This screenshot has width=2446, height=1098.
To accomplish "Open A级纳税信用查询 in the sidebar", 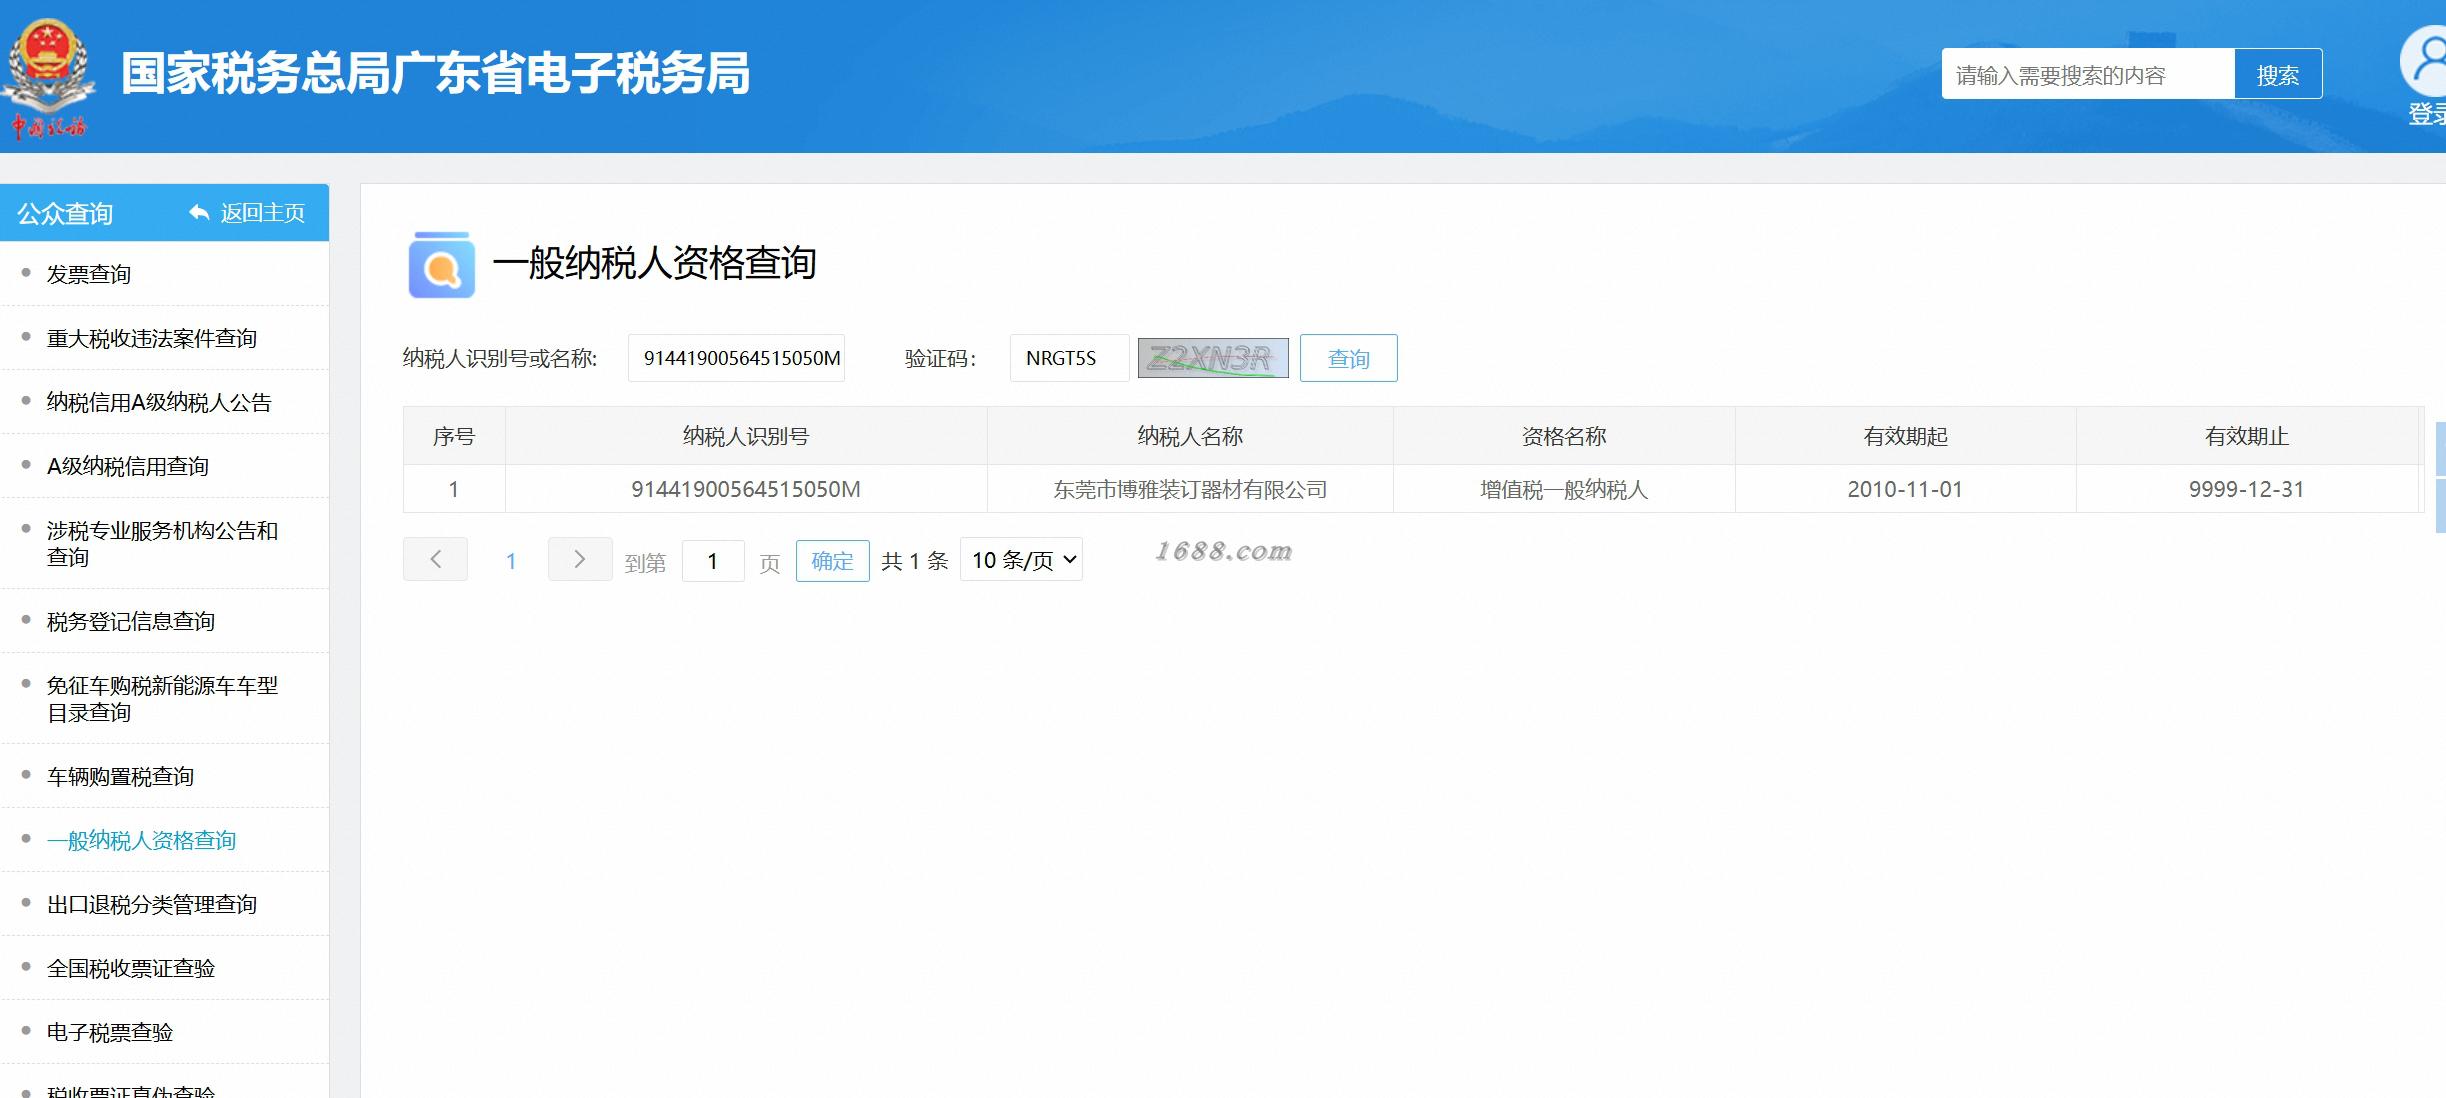I will (x=128, y=466).
